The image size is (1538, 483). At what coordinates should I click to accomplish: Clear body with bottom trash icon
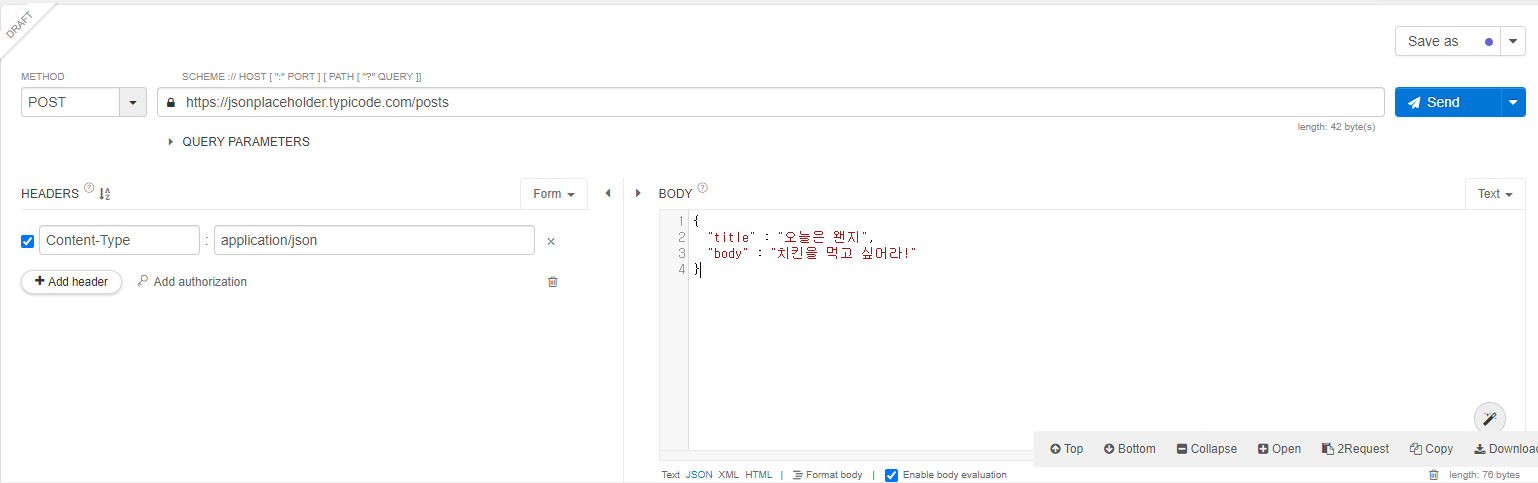click(1433, 475)
